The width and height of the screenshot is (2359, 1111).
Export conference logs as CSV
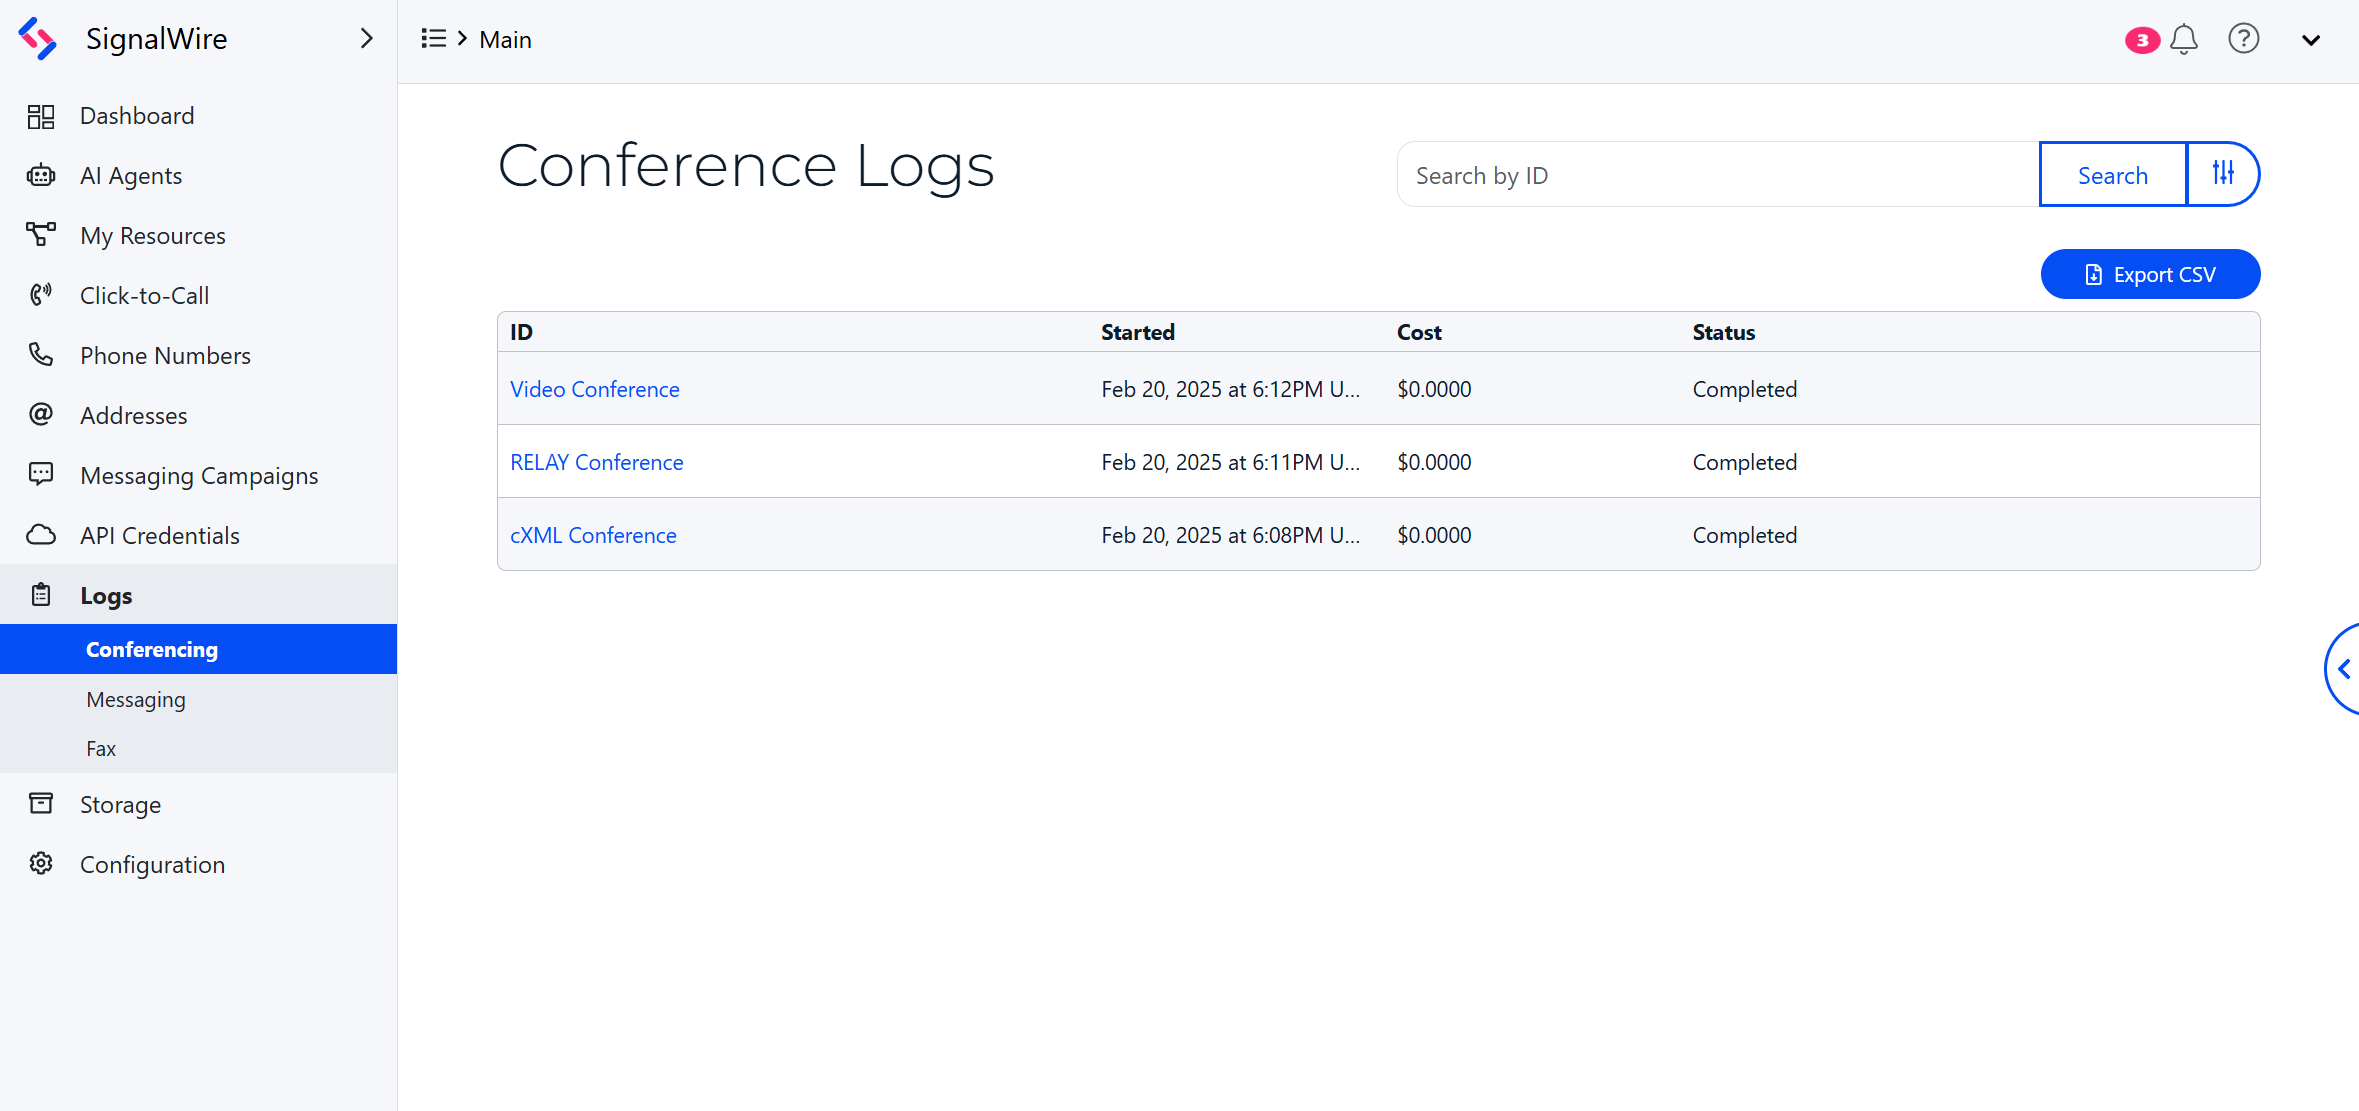[x=2150, y=273]
